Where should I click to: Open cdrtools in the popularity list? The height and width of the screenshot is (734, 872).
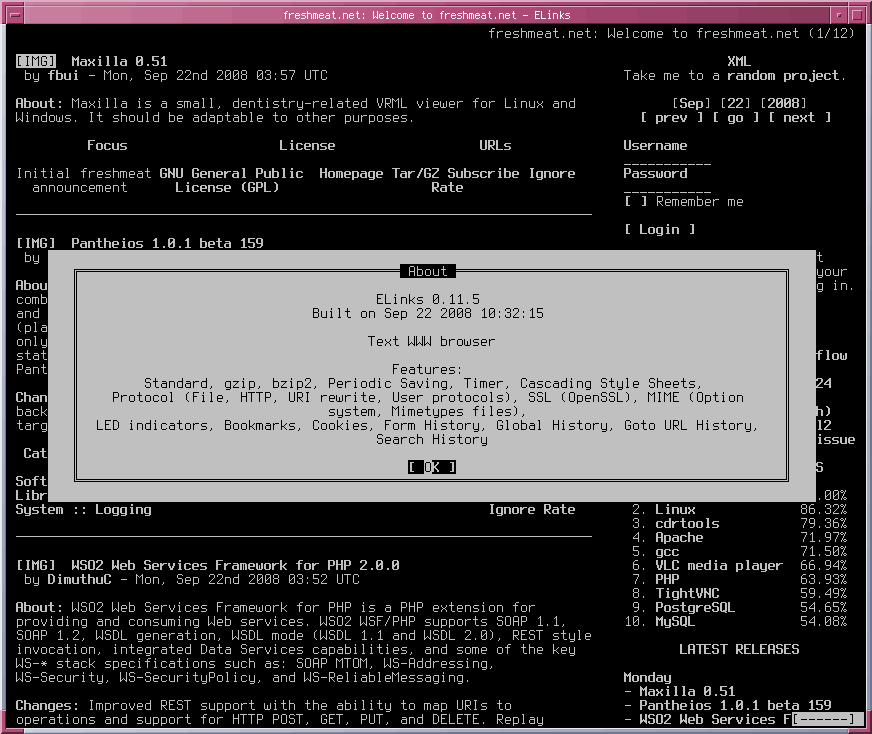[687, 523]
